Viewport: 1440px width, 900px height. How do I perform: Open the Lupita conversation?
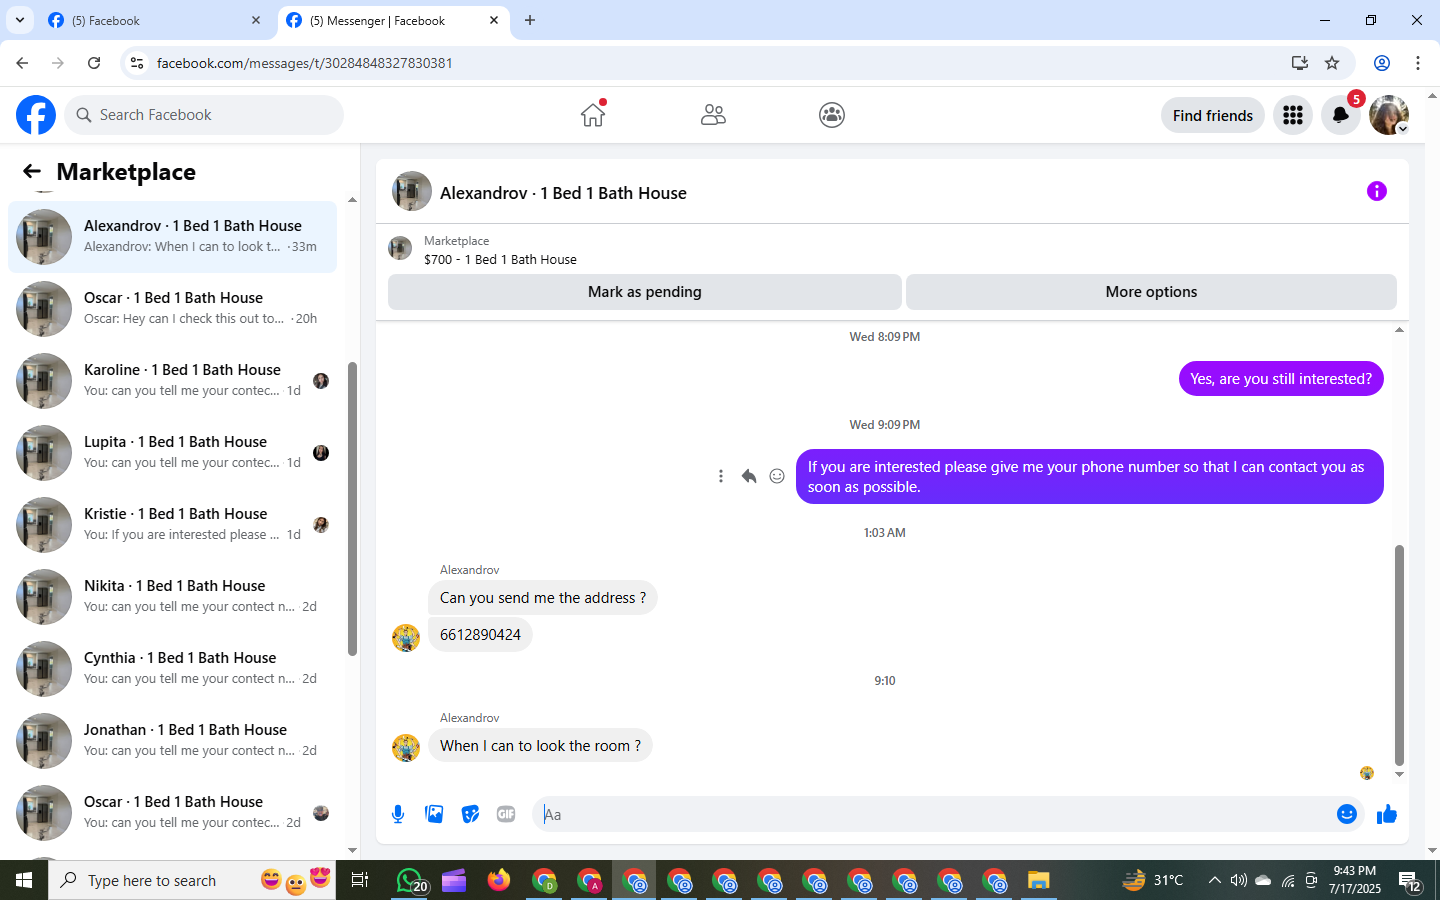pos(173,453)
